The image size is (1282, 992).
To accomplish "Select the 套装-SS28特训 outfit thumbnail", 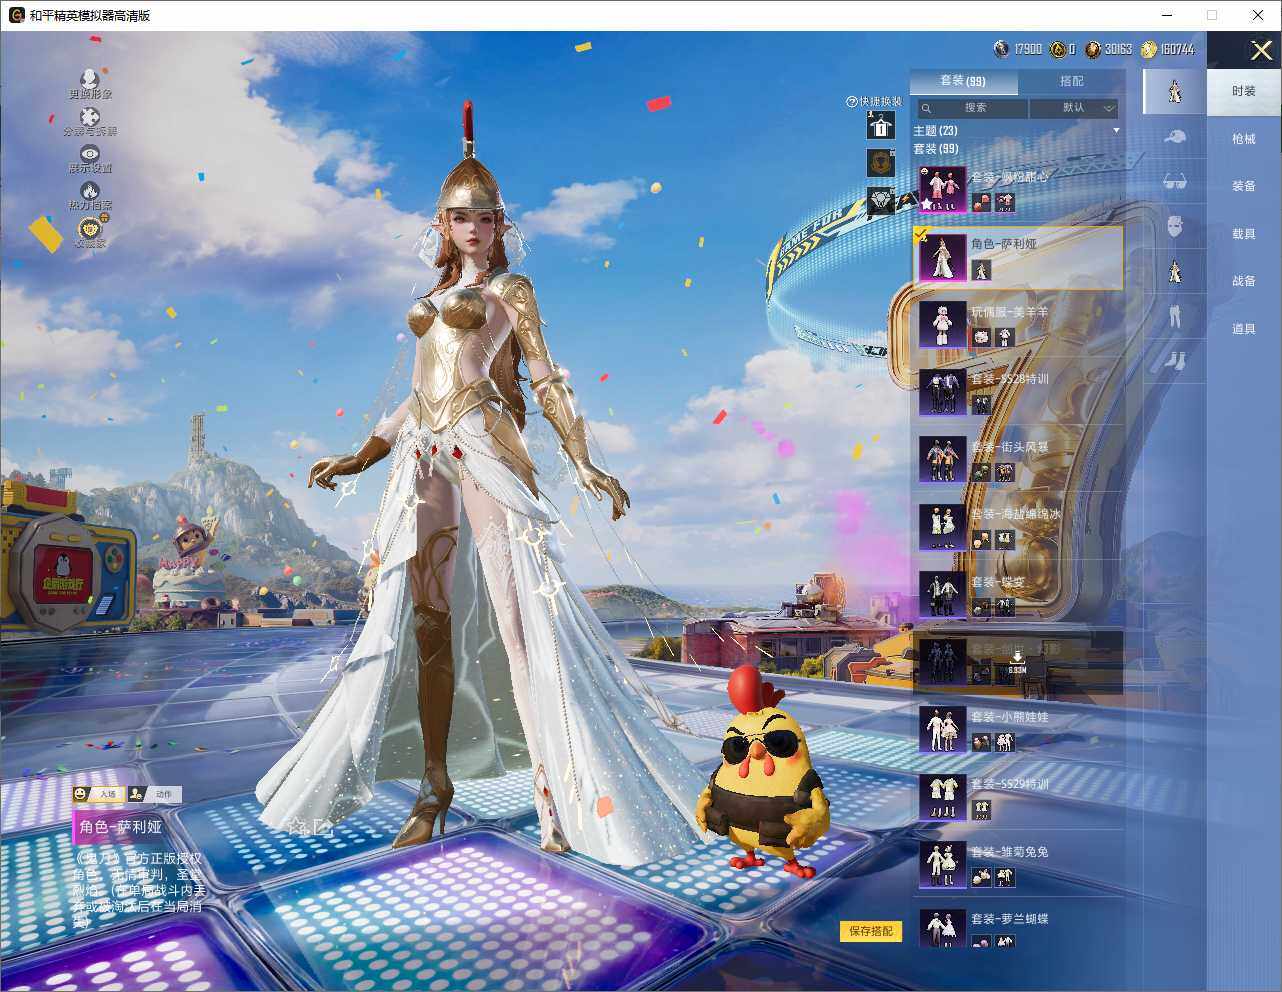I will 943,392.
